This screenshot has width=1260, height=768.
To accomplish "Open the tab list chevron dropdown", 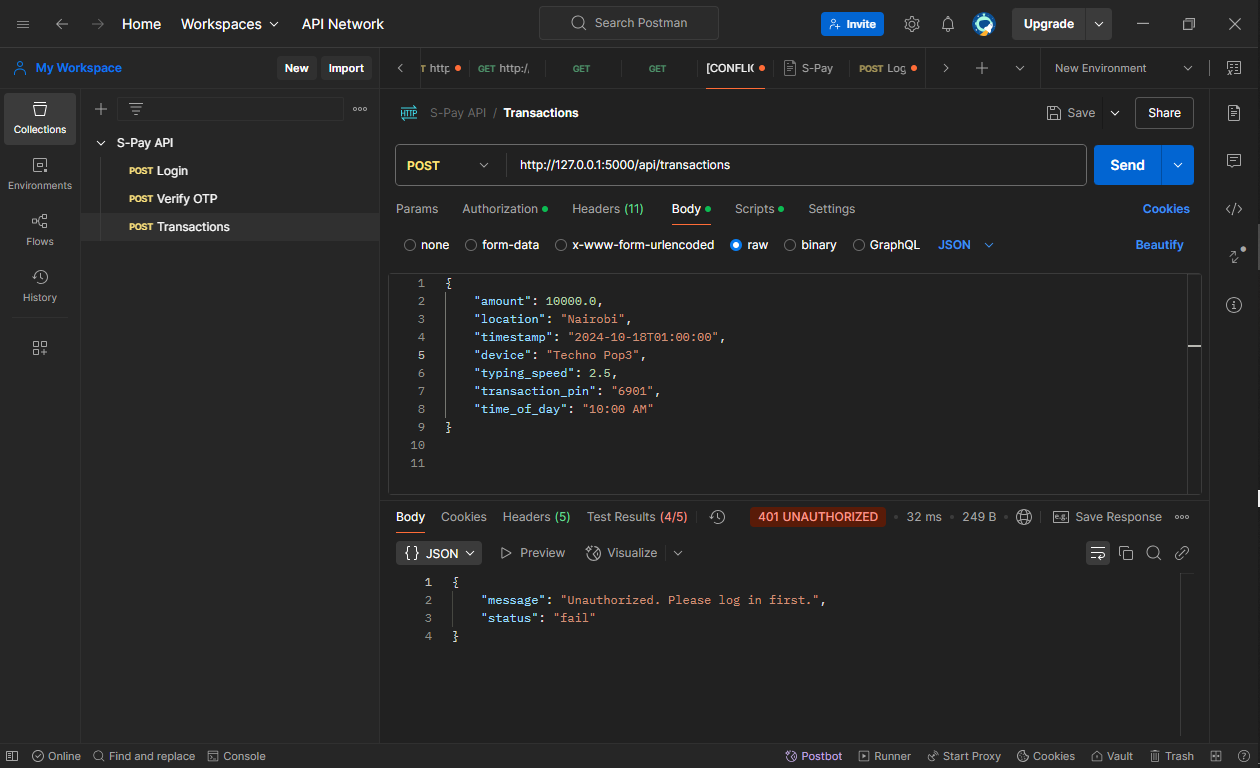I will click(x=1020, y=68).
